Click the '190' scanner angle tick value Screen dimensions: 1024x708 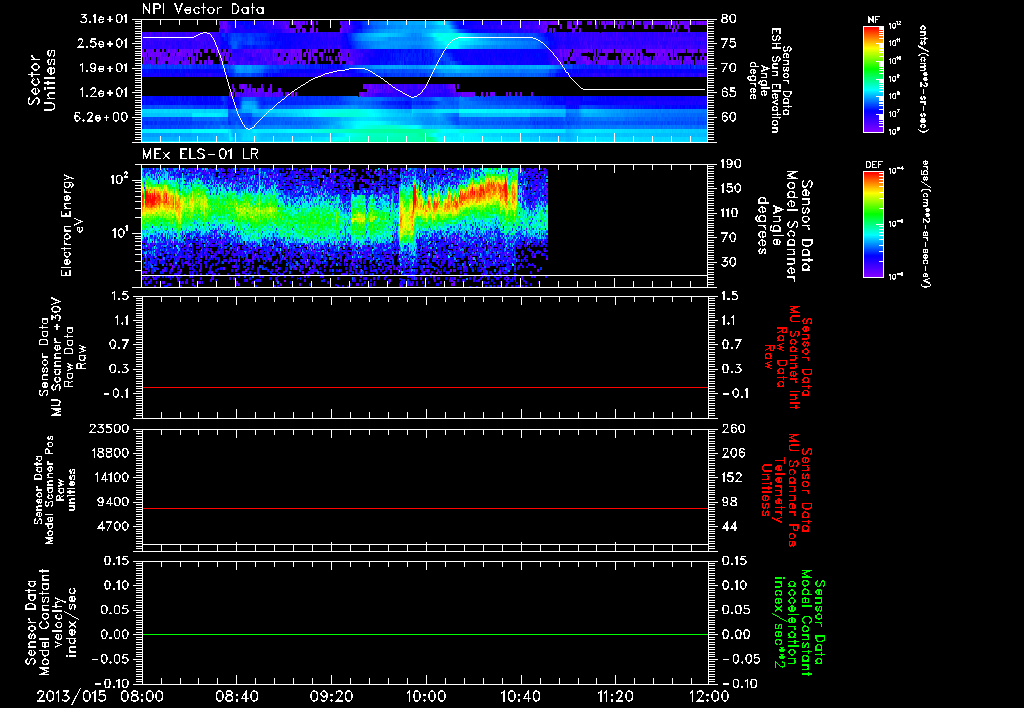coord(732,164)
